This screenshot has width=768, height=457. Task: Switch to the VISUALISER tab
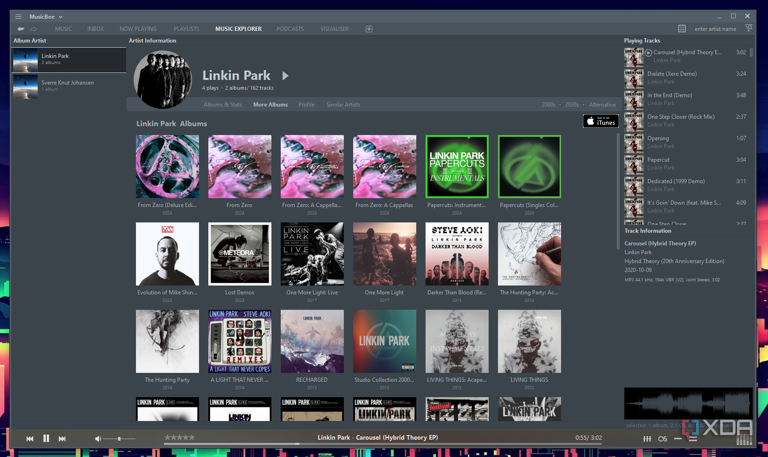pyautogui.click(x=335, y=29)
